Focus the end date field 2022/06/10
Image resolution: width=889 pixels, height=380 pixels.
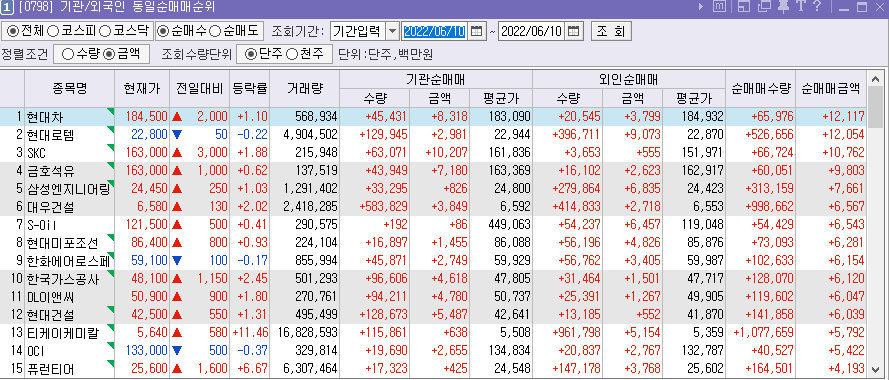531,31
